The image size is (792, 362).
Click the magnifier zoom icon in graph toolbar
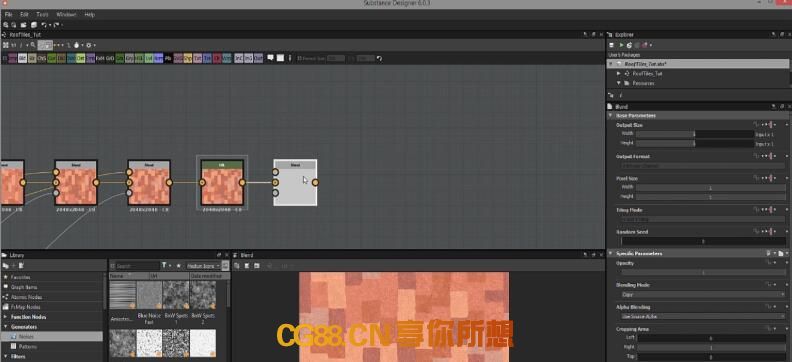[33, 45]
